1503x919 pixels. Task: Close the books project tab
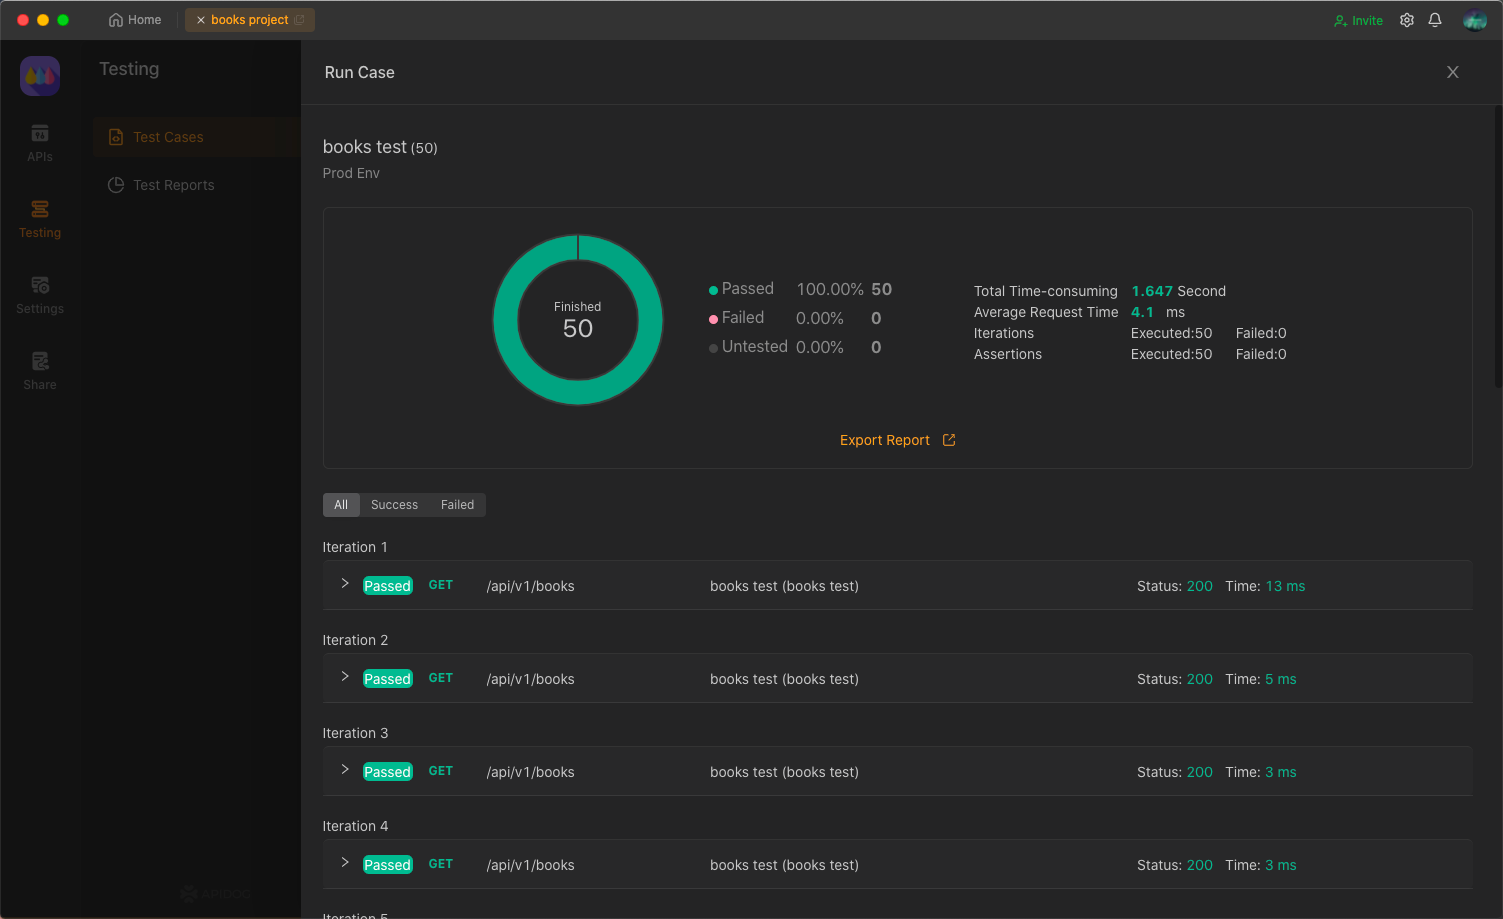[201, 20]
